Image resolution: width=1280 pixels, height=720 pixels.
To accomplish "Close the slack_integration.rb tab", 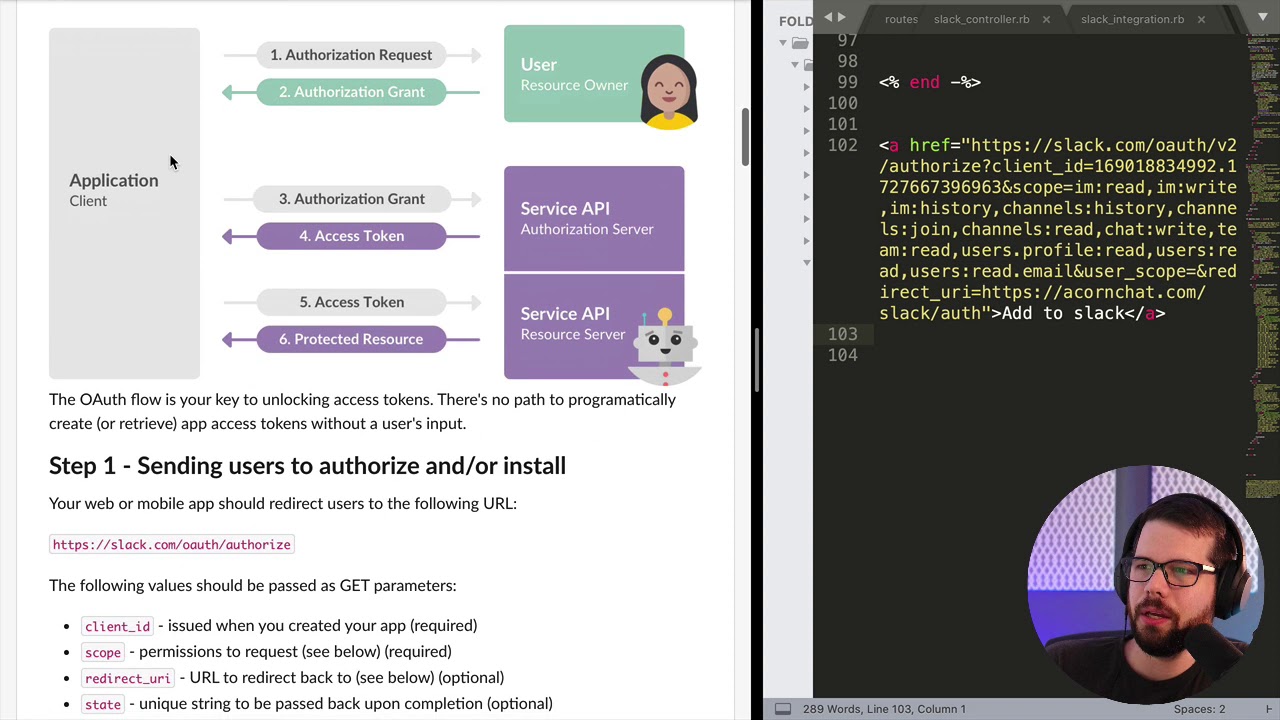I will tap(1201, 19).
